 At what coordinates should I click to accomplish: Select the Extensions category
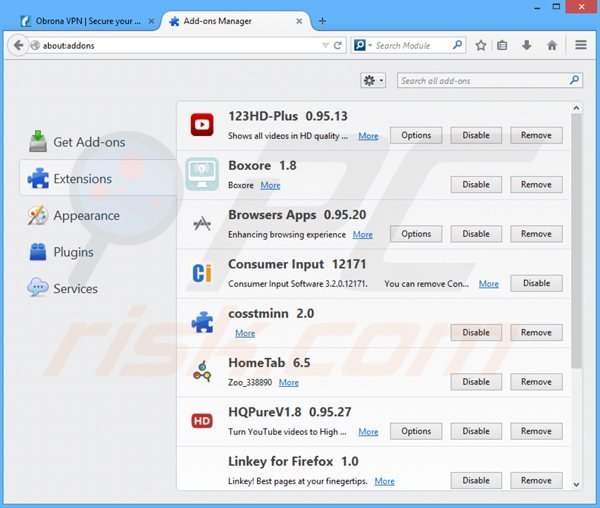pos(98,179)
